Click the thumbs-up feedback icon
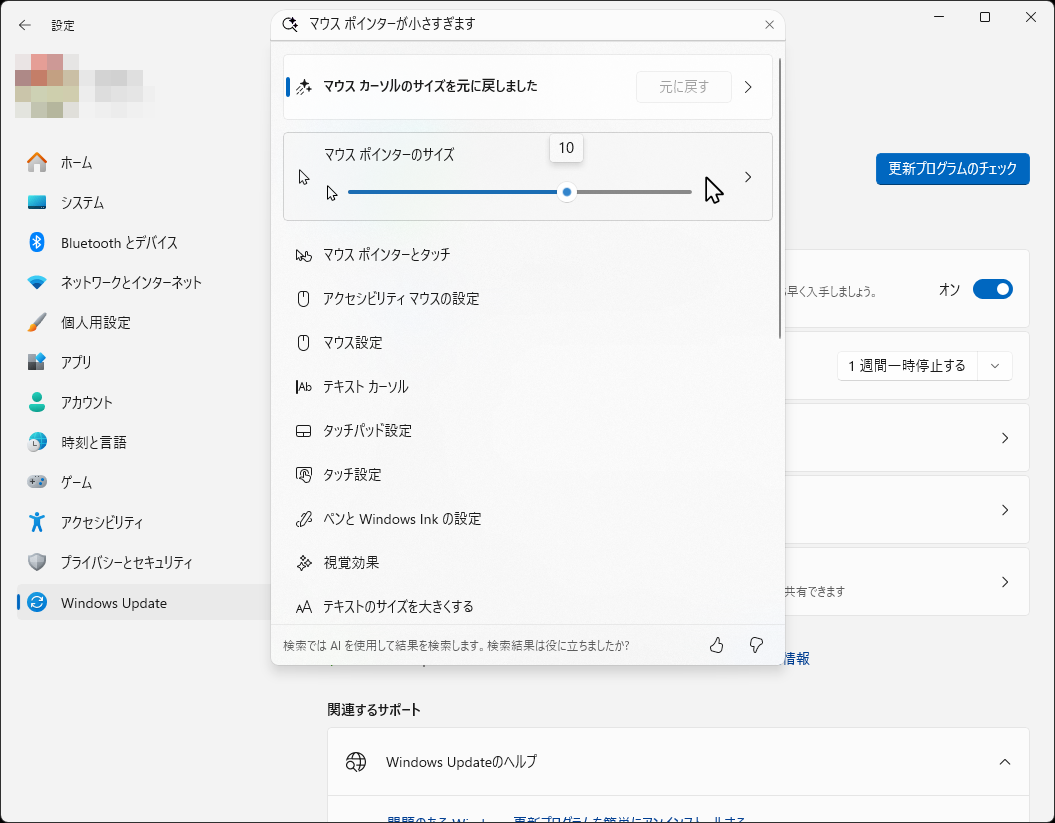The image size is (1055, 823). click(x=716, y=645)
